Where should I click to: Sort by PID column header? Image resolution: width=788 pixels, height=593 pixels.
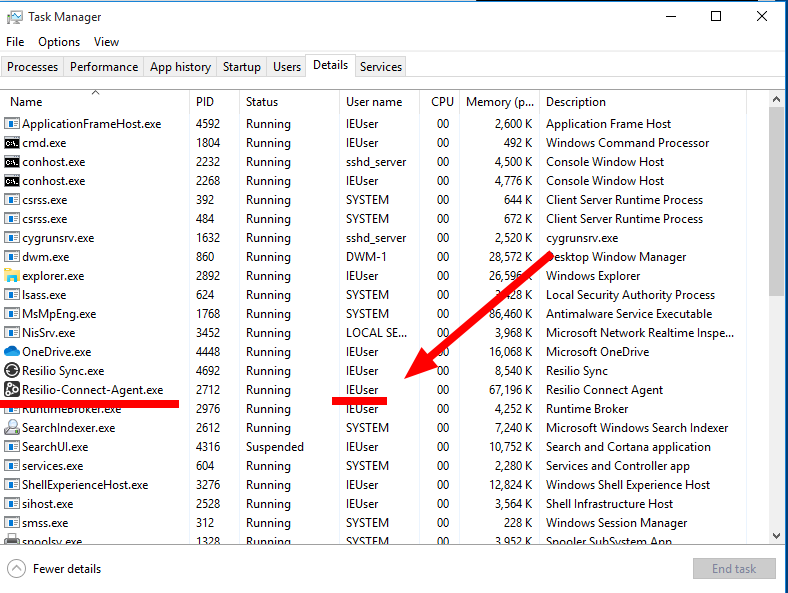pyautogui.click(x=205, y=102)
